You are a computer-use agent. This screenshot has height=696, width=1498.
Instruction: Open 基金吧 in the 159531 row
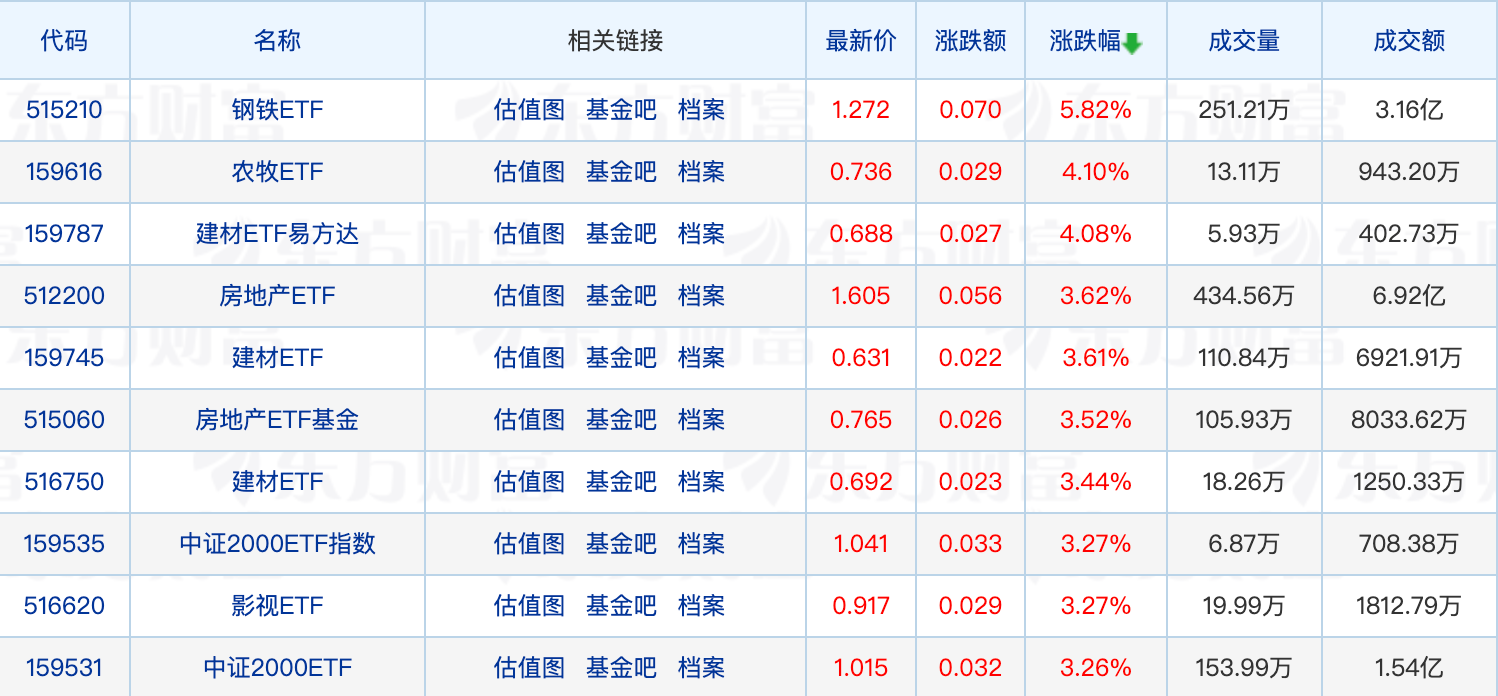point(622,668)
